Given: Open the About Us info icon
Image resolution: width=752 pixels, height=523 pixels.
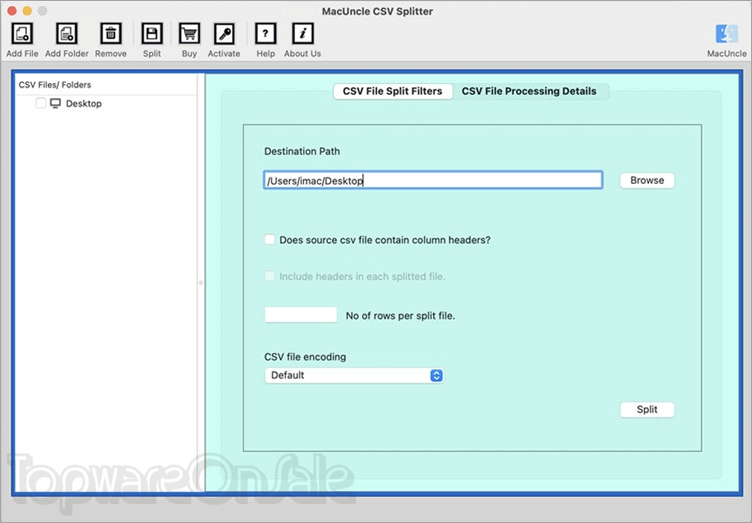Looking at the screenshot, I should point(303,34).
